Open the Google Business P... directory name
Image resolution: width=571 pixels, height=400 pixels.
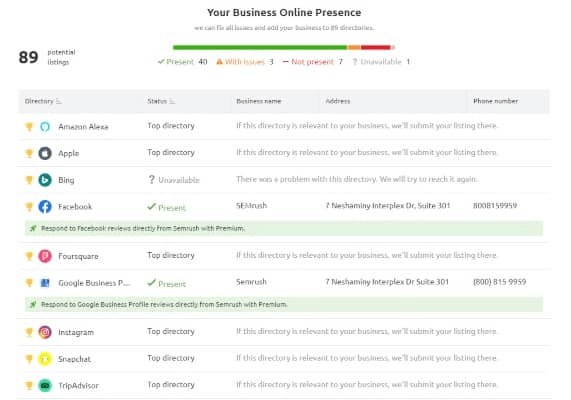[x=94, y=283]
